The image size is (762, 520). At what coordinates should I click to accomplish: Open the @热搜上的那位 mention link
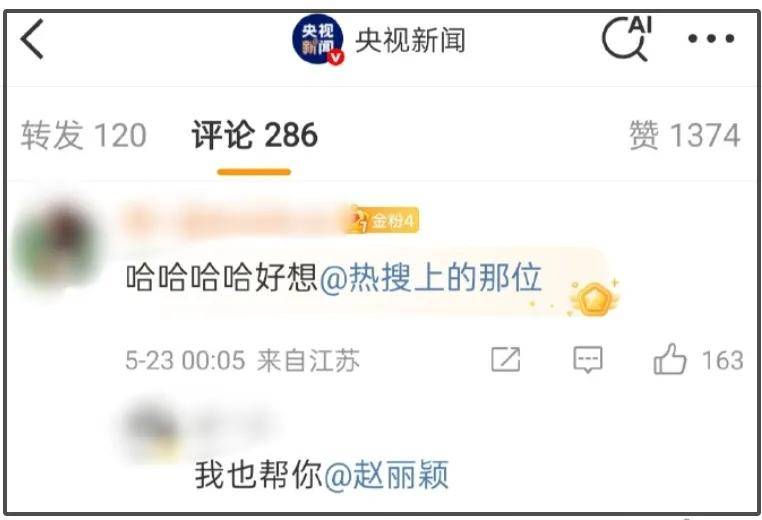point(431,278)
